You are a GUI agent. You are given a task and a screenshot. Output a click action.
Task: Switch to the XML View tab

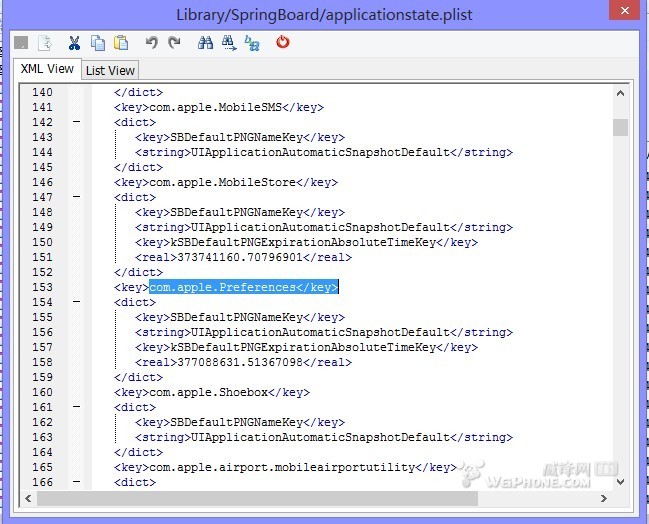coord(47,69)
